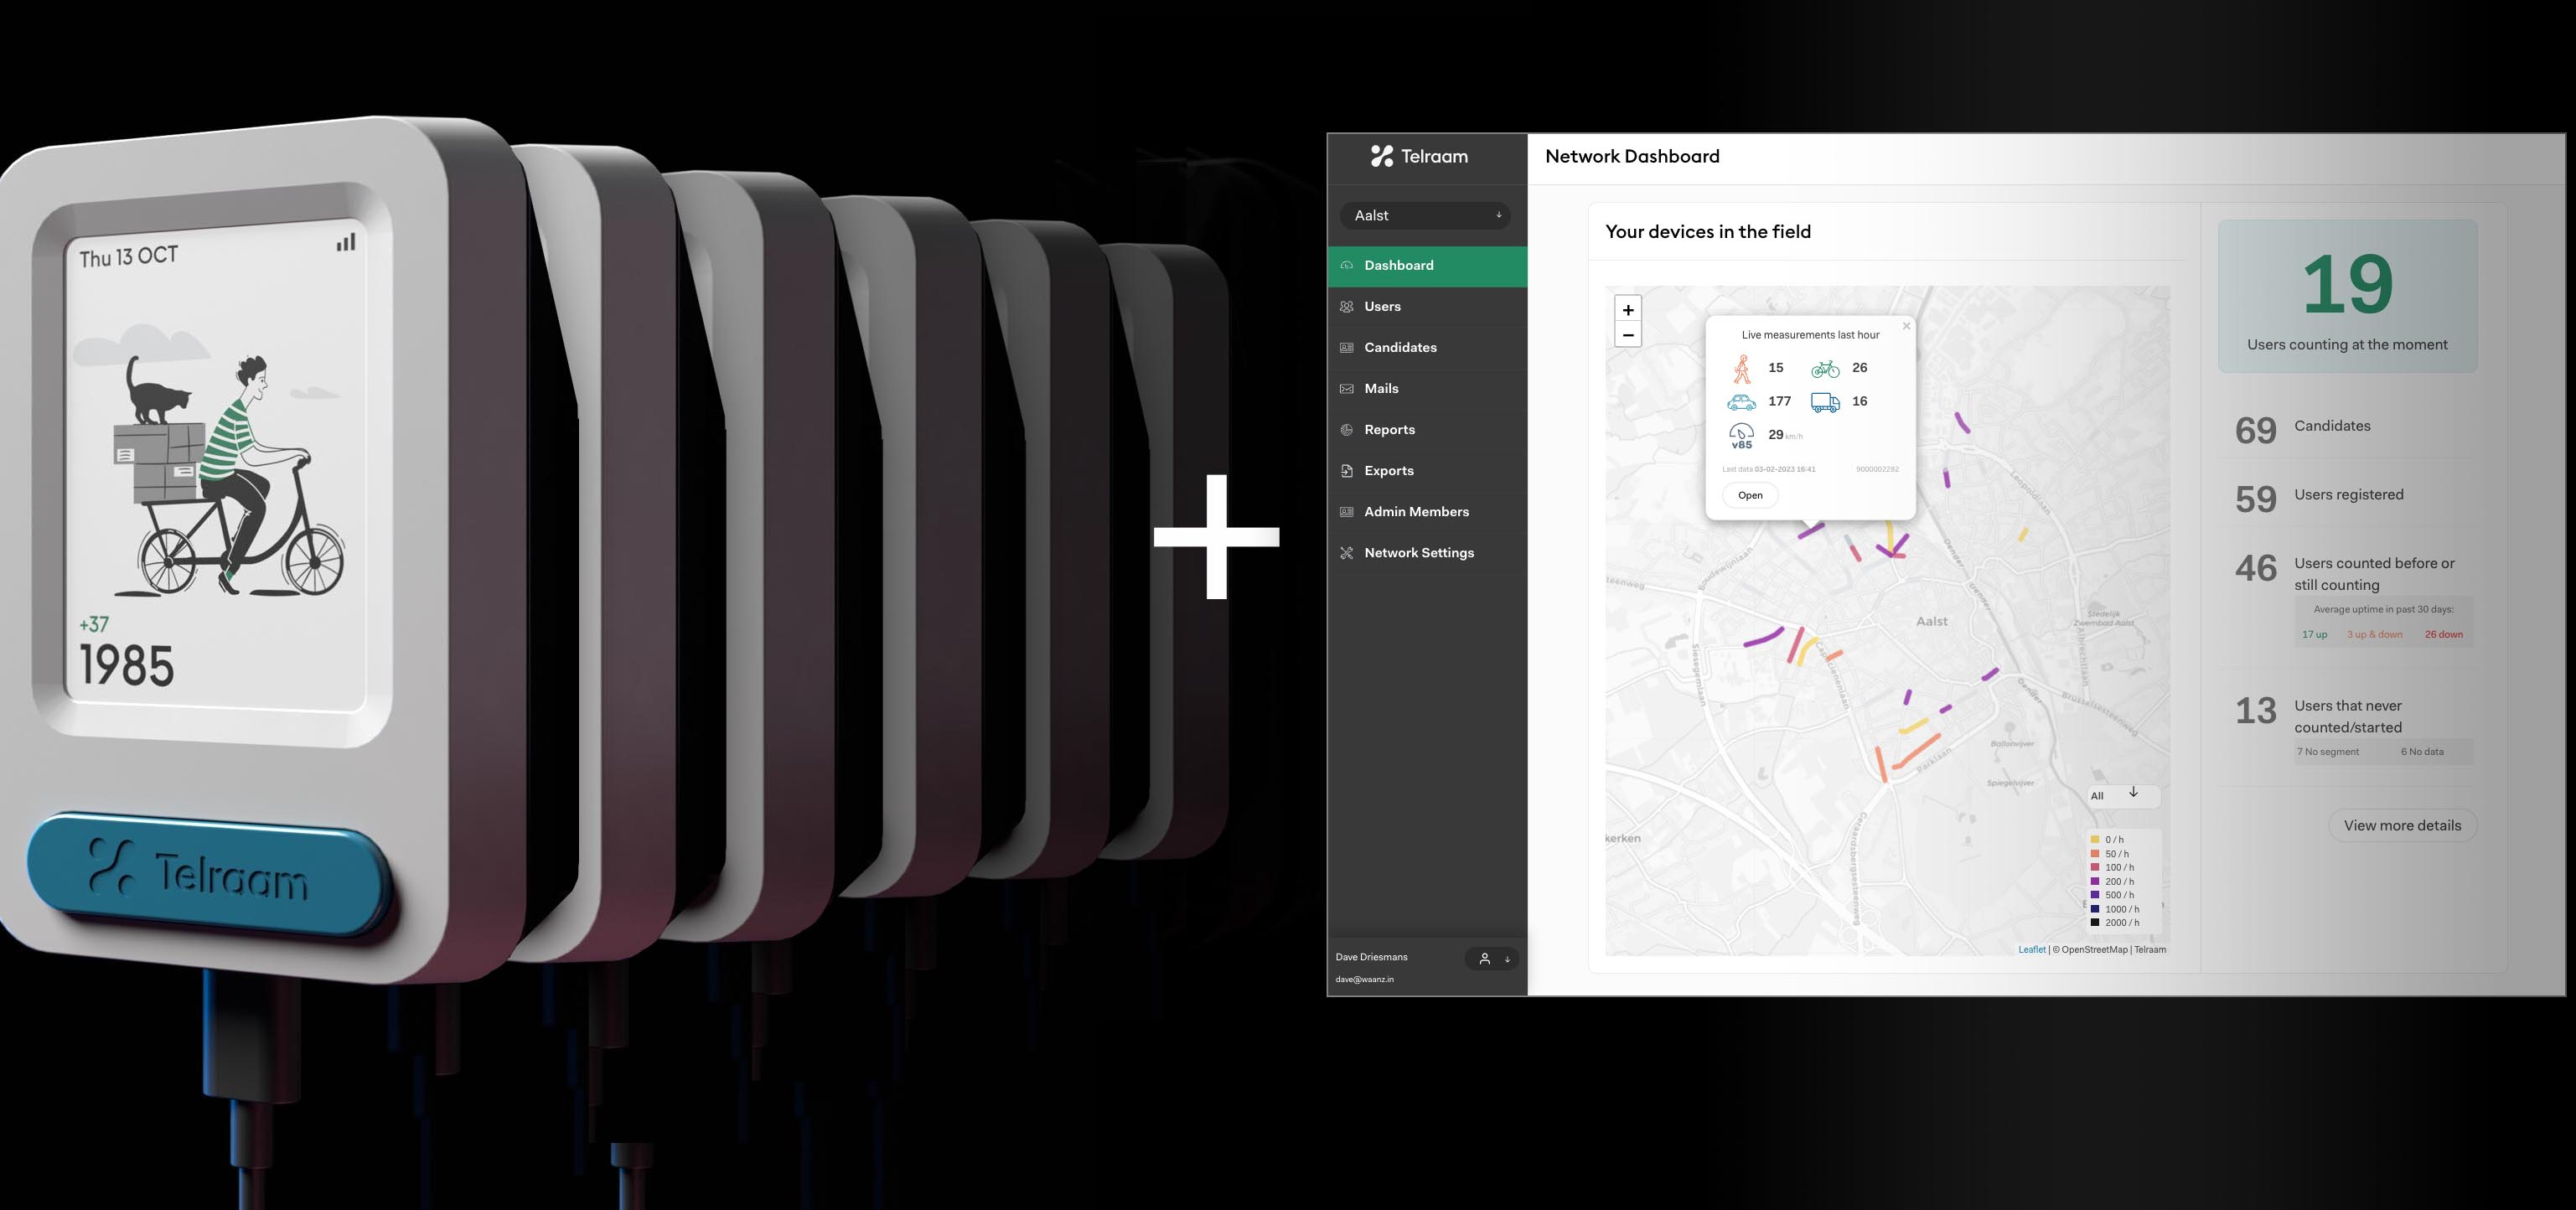Open Network Settings

1427,553
